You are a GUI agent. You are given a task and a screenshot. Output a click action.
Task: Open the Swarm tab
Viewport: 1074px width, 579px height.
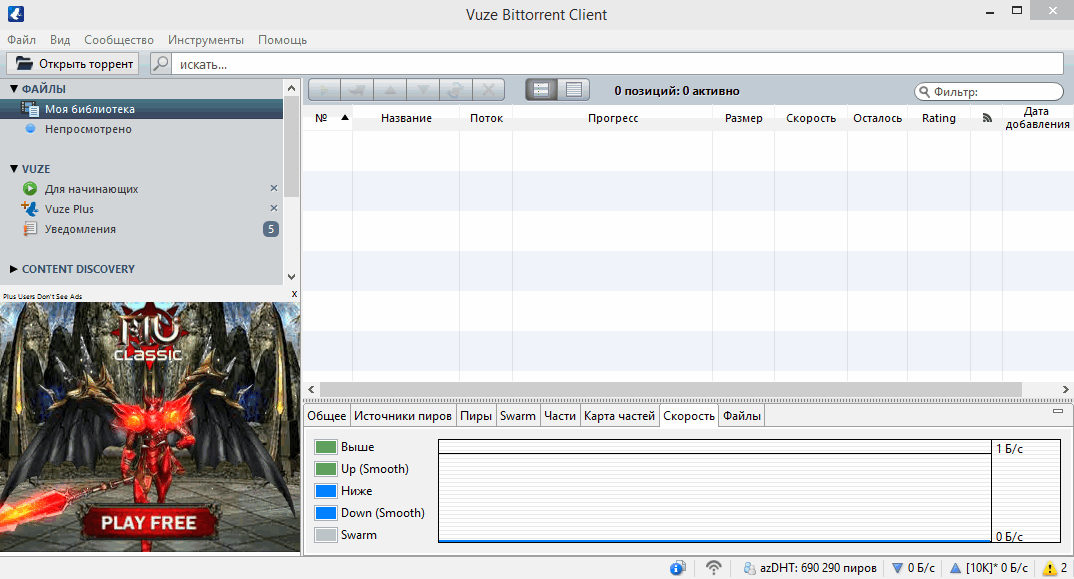click(518, 416)
